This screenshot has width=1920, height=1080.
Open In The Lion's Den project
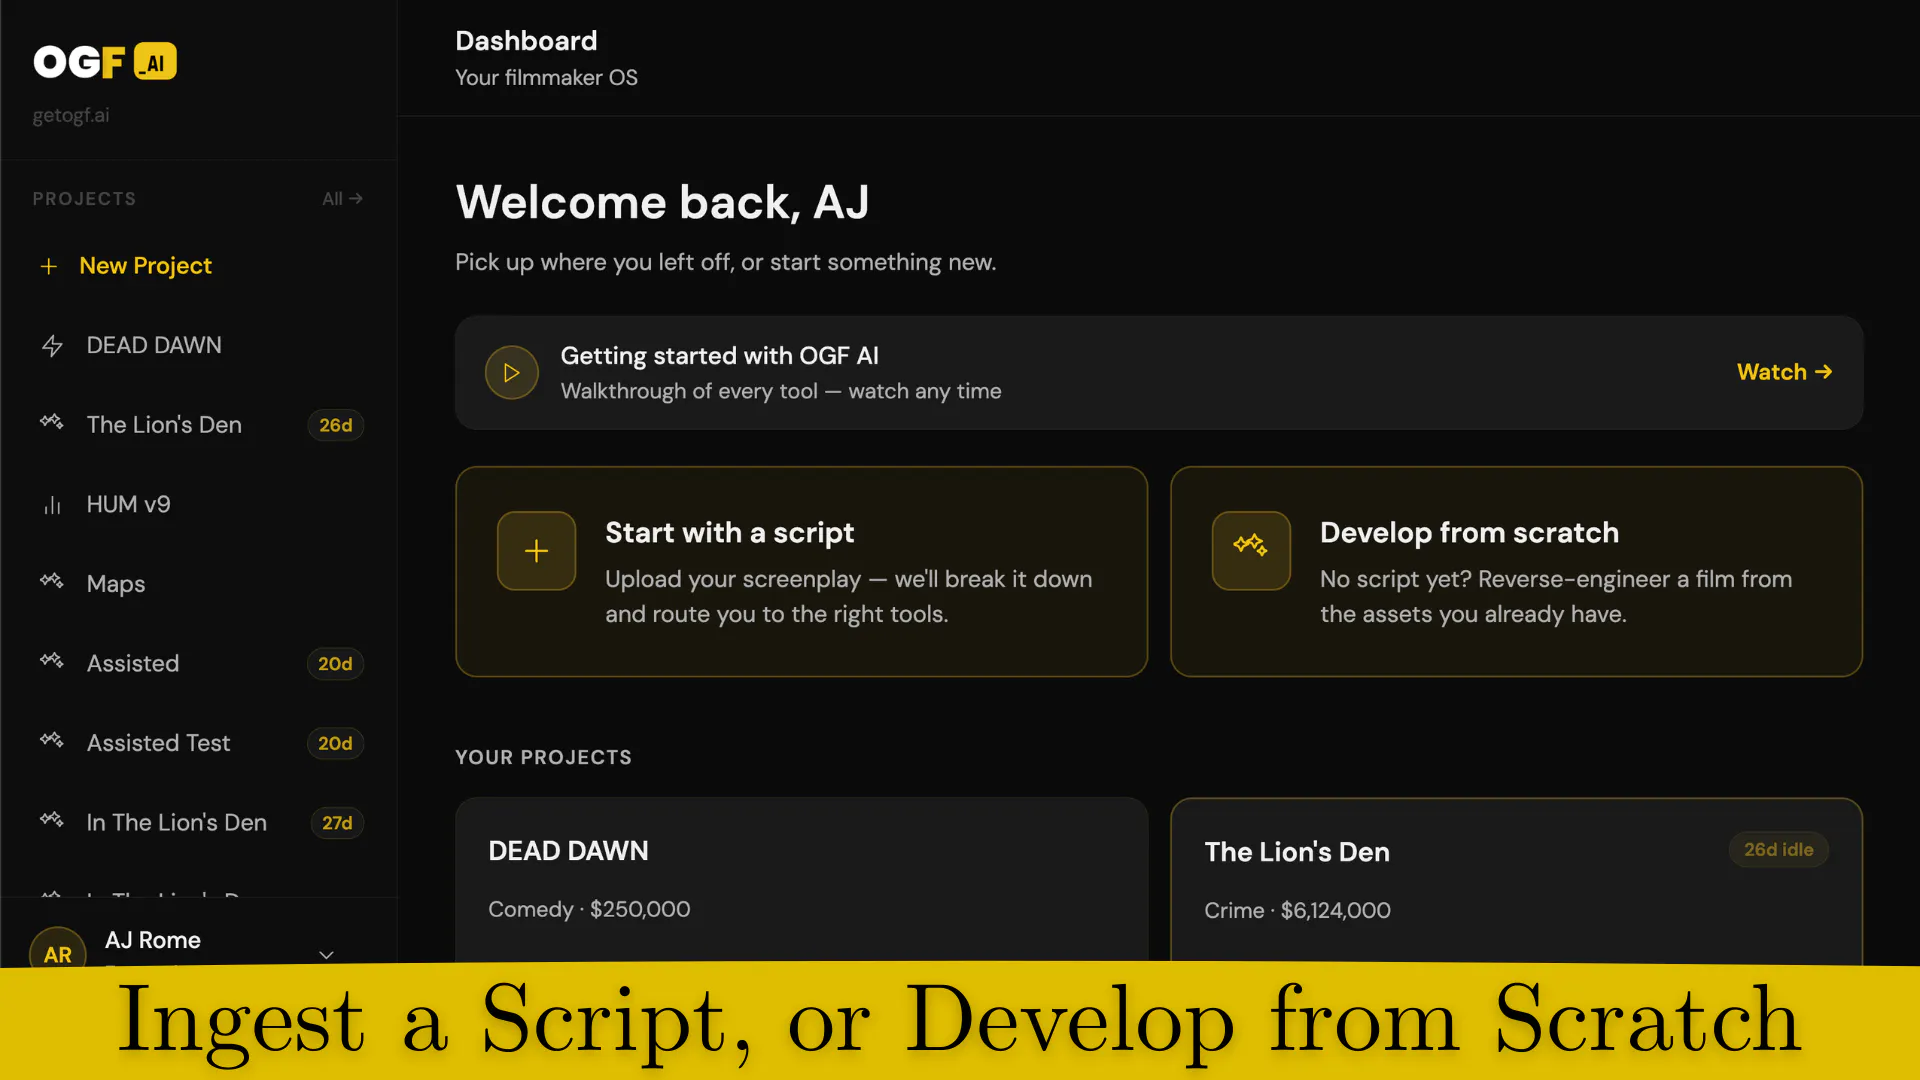(x=176, y=823)
